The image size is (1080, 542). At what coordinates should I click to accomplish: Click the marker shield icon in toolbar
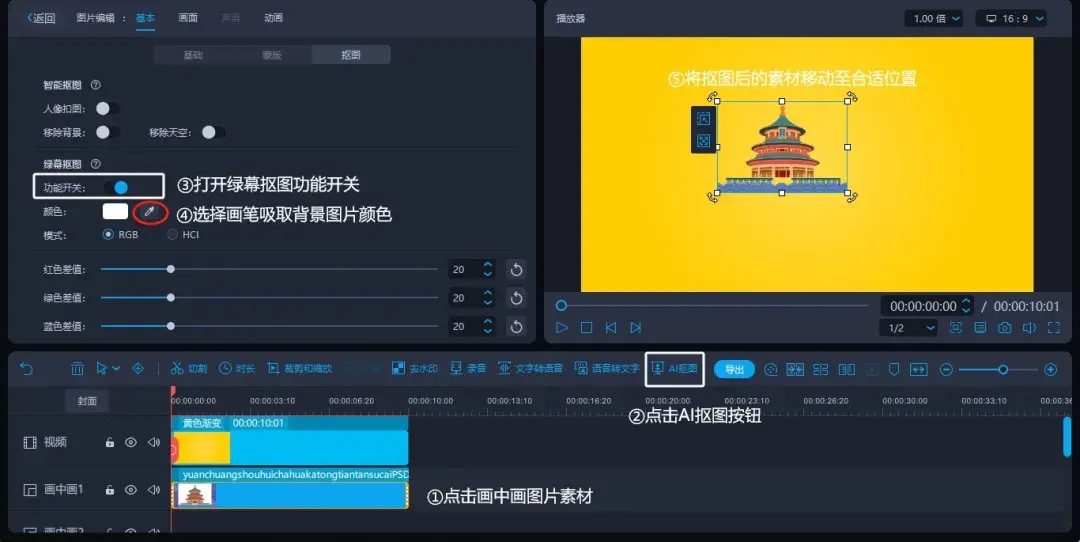point(894,369)
